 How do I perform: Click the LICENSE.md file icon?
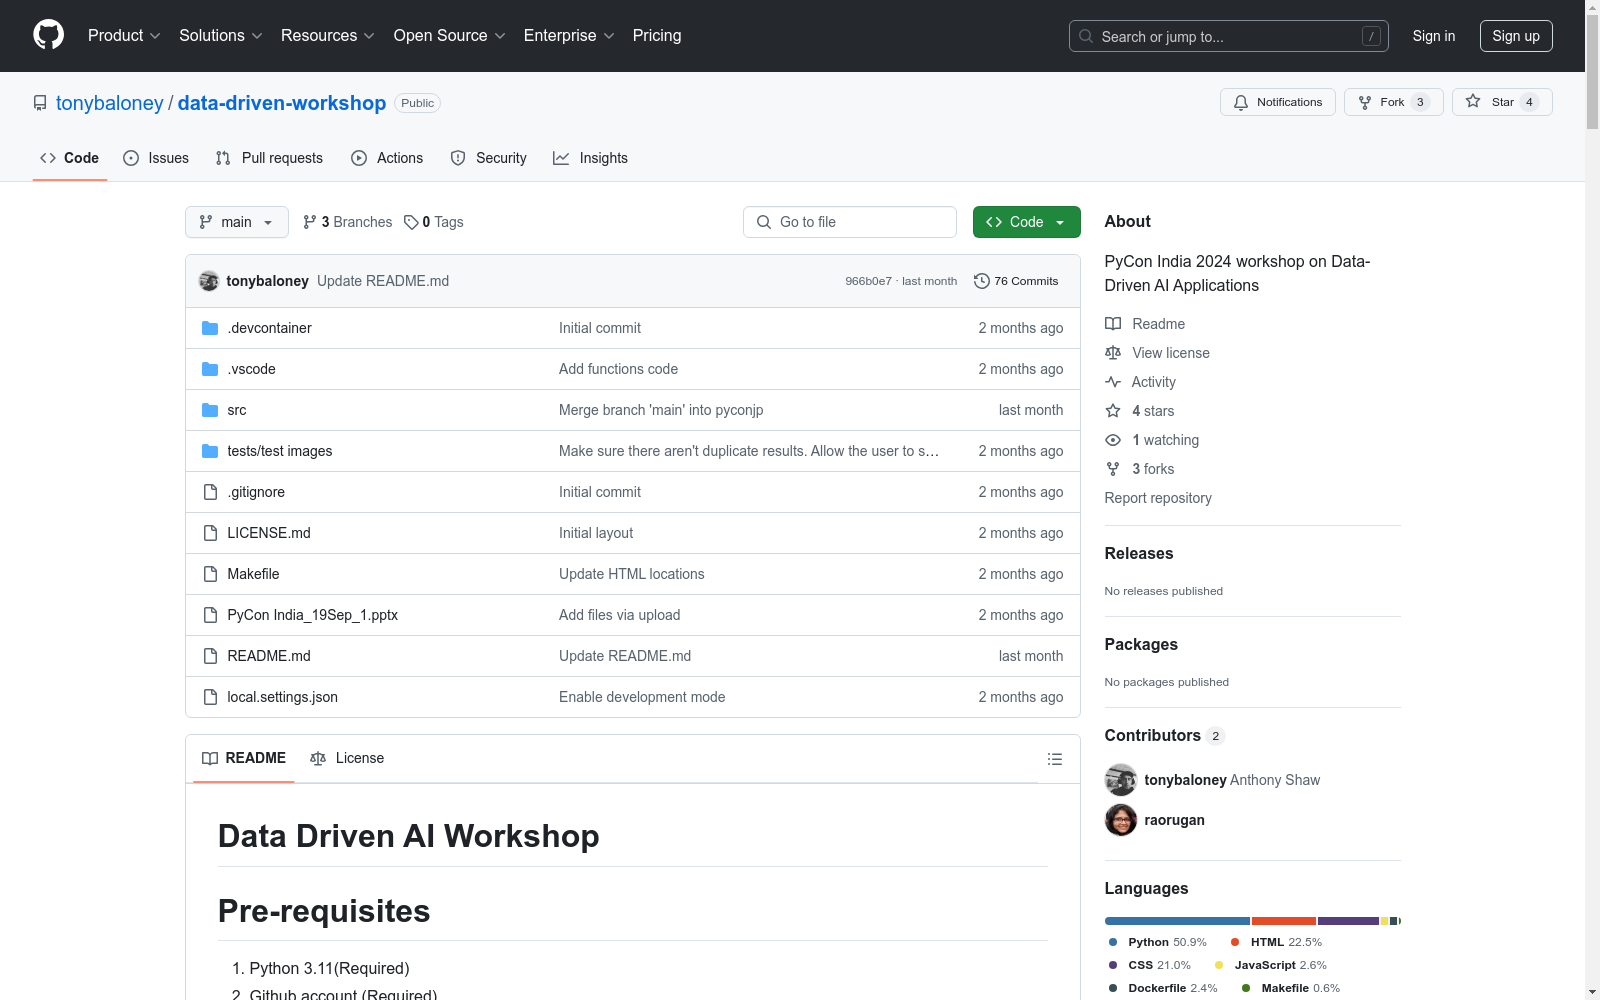click(210, 533)
